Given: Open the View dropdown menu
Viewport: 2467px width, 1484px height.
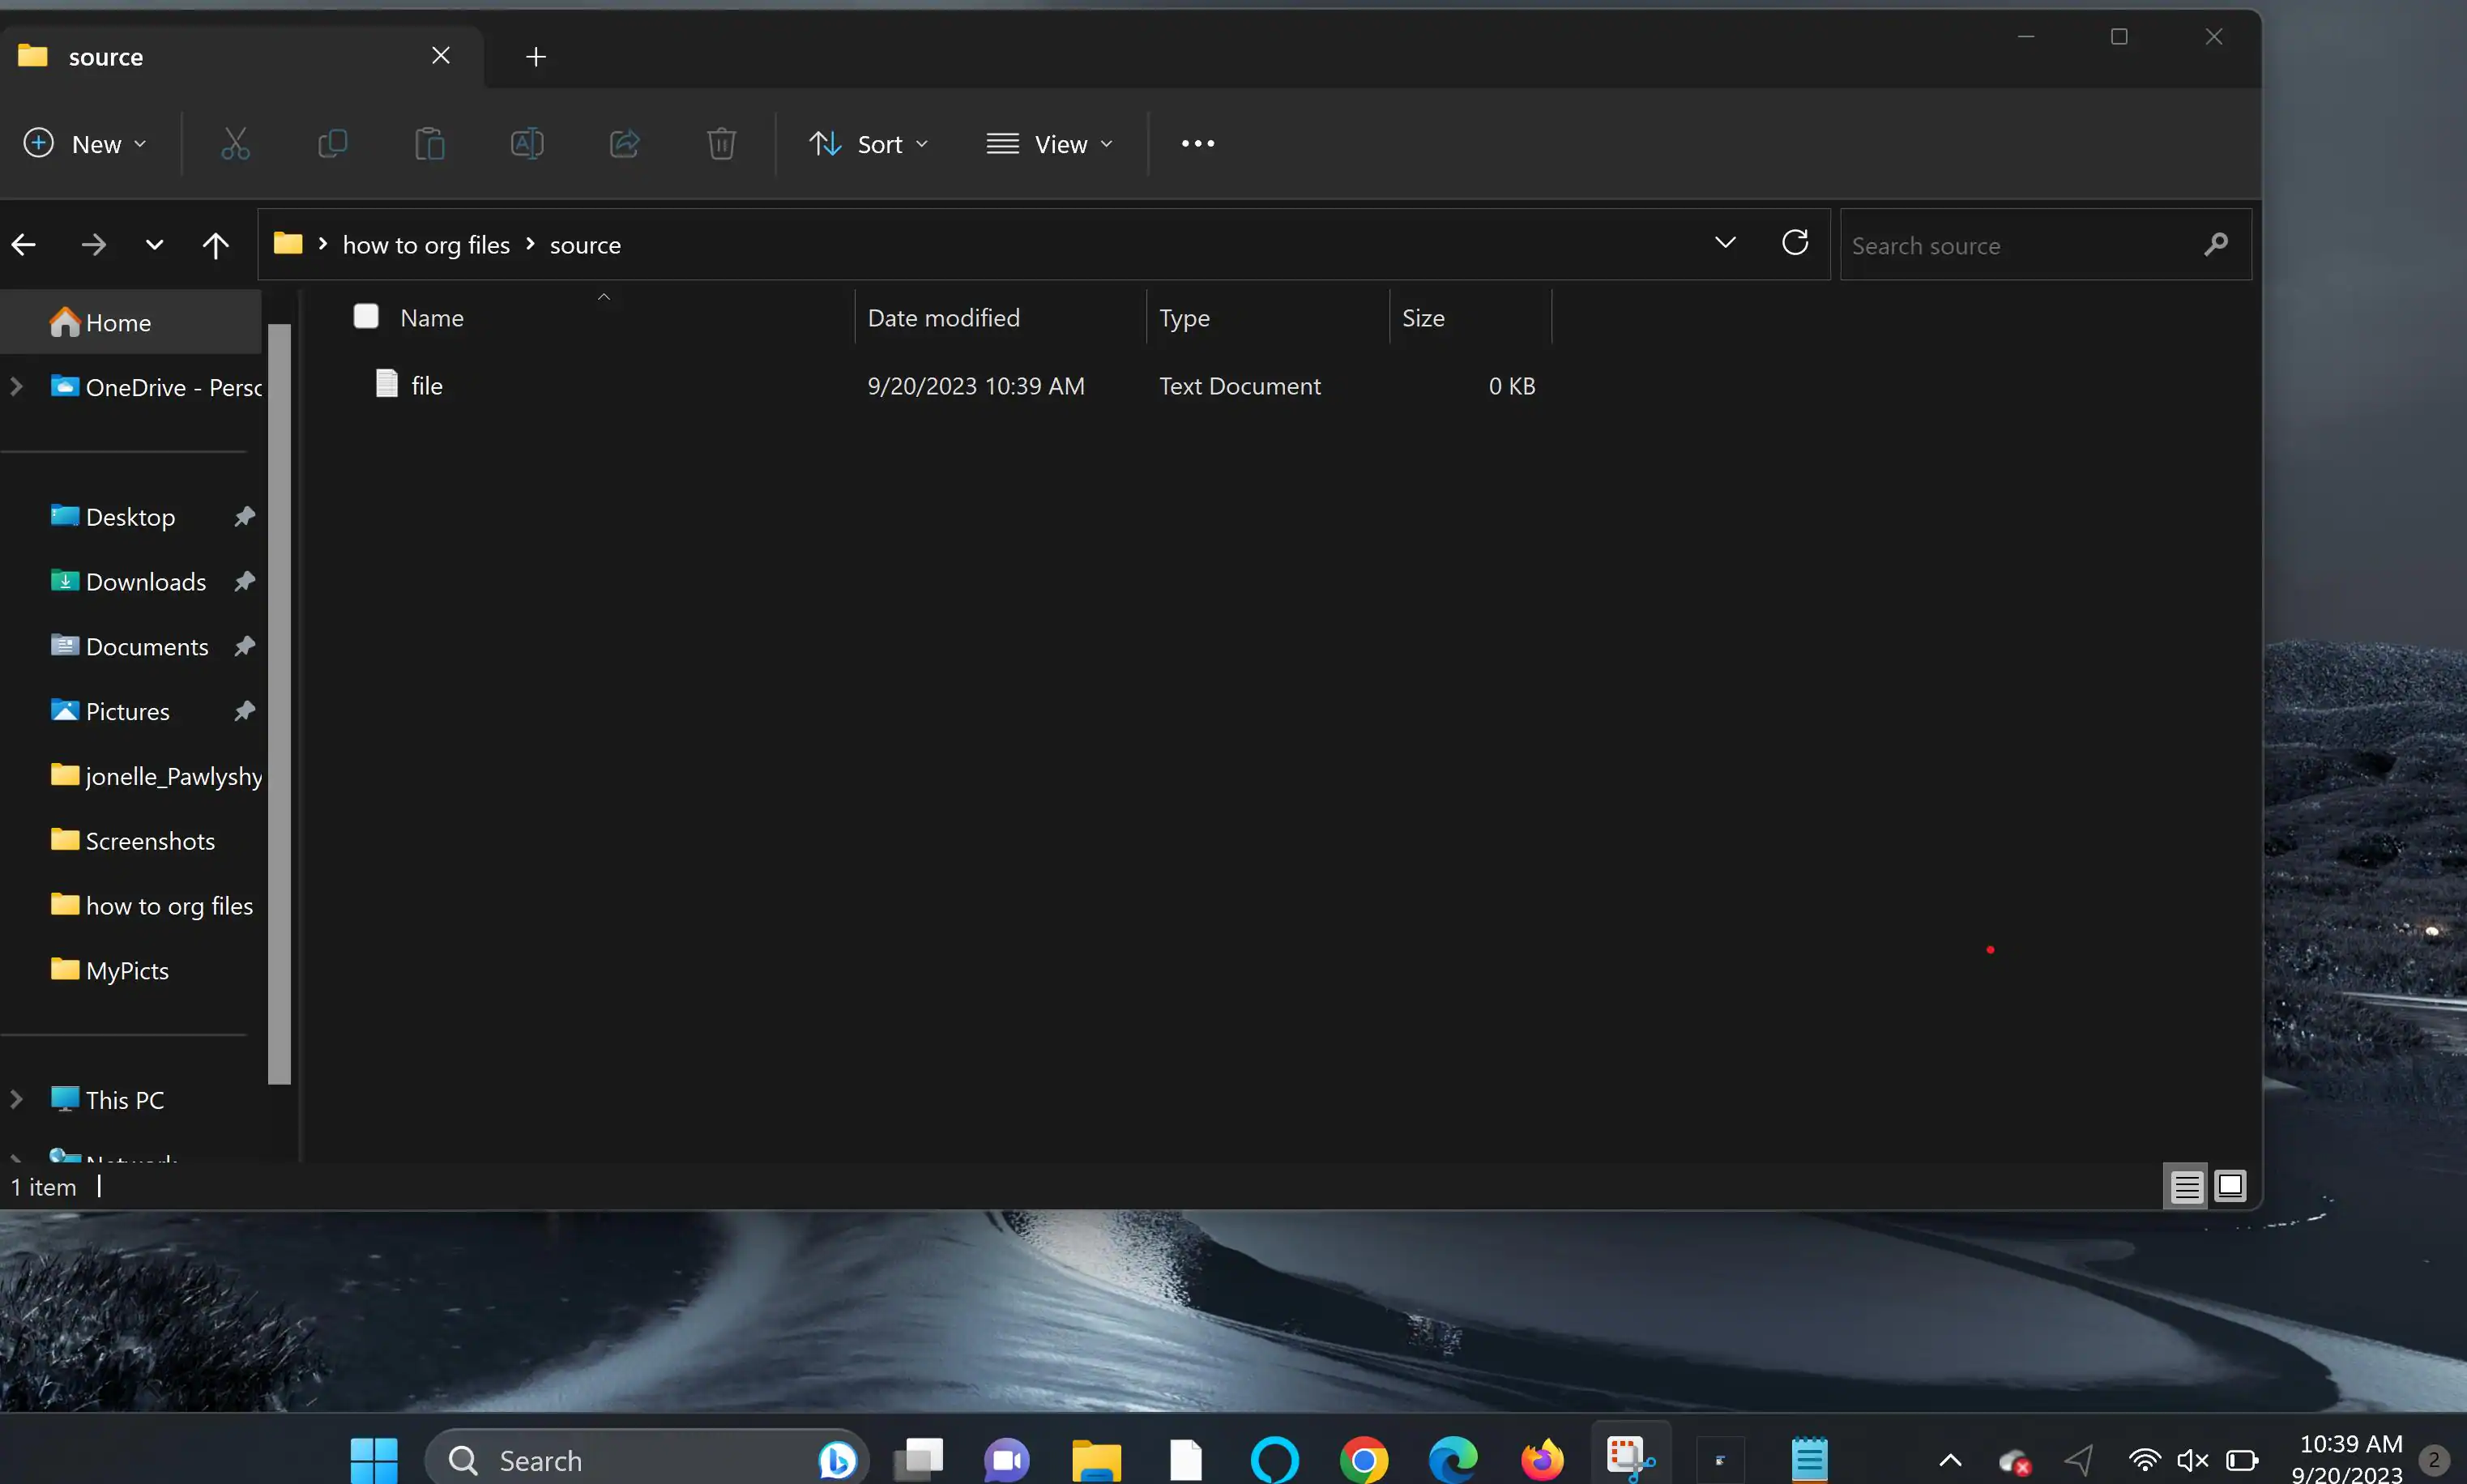Looking at the screenshot, I should [x=1049, y=144].
